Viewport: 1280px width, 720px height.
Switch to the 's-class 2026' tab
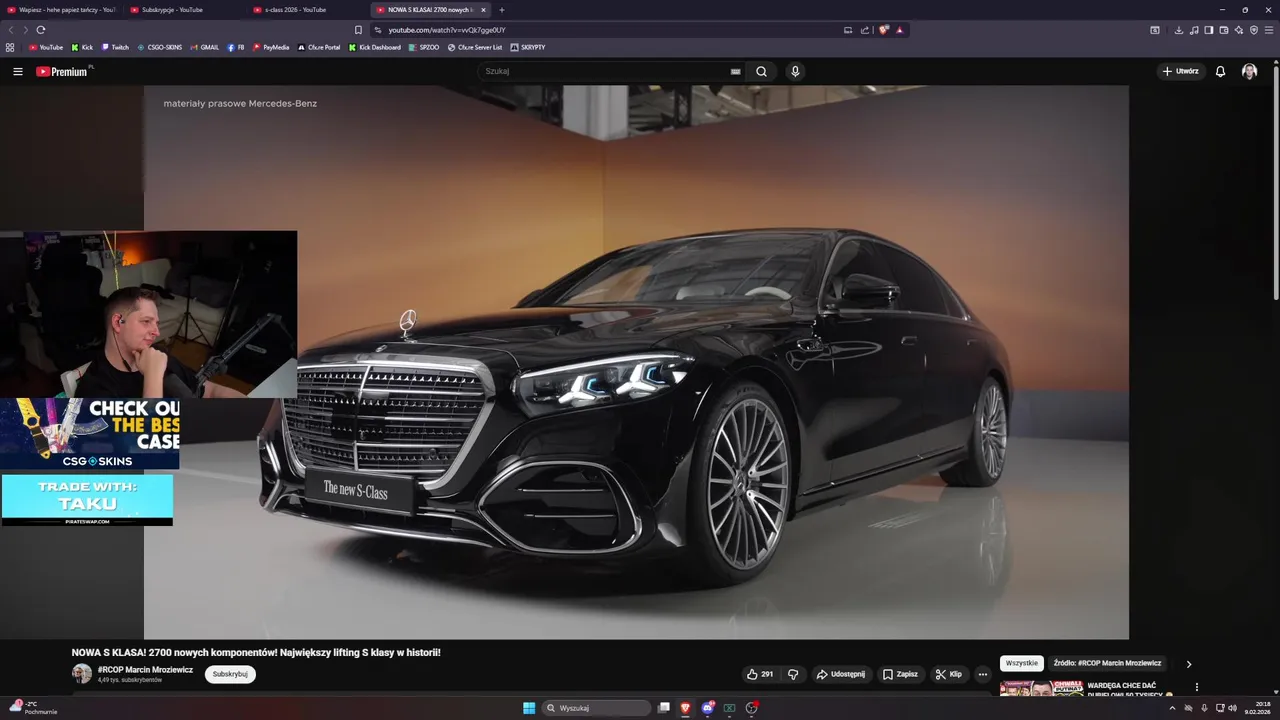(308, 10)
